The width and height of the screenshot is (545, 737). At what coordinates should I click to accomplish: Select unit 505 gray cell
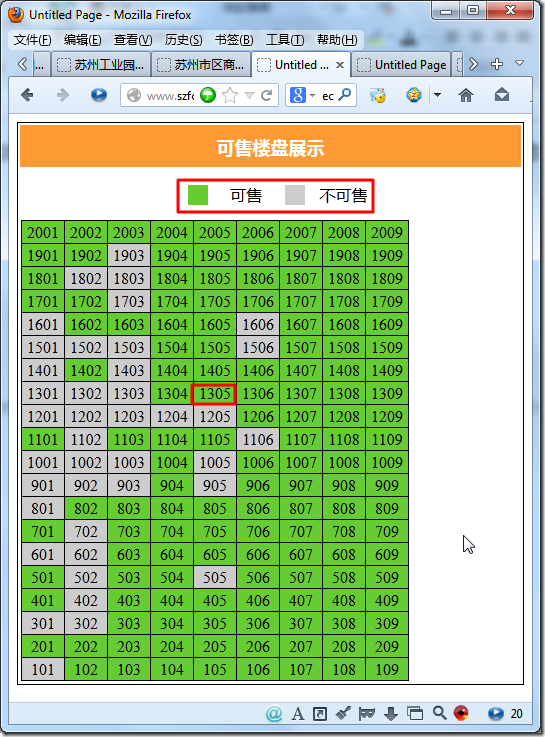pyautogui.click(x=215, y=577)
